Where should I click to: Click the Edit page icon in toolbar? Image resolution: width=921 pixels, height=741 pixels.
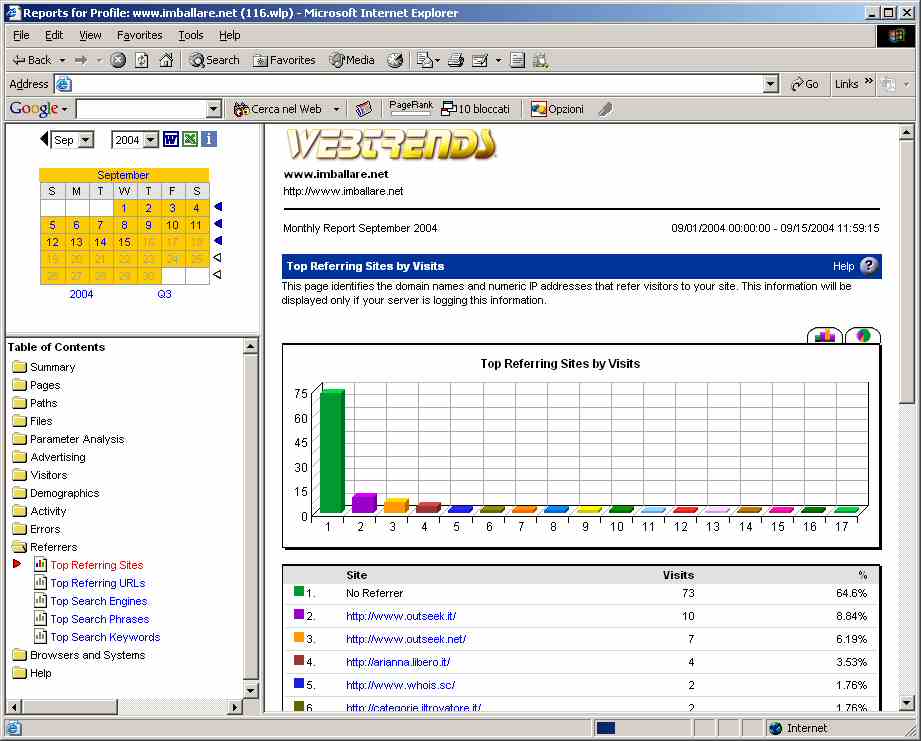tap(480, 60)
